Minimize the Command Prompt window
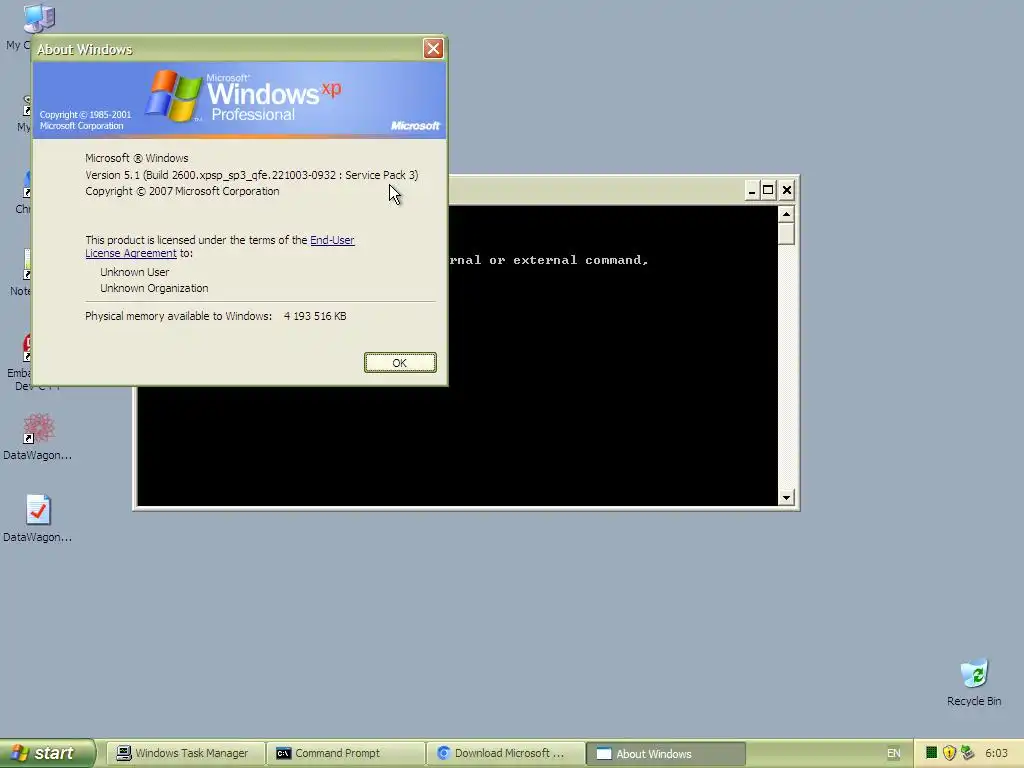 [x=752, y=190]
